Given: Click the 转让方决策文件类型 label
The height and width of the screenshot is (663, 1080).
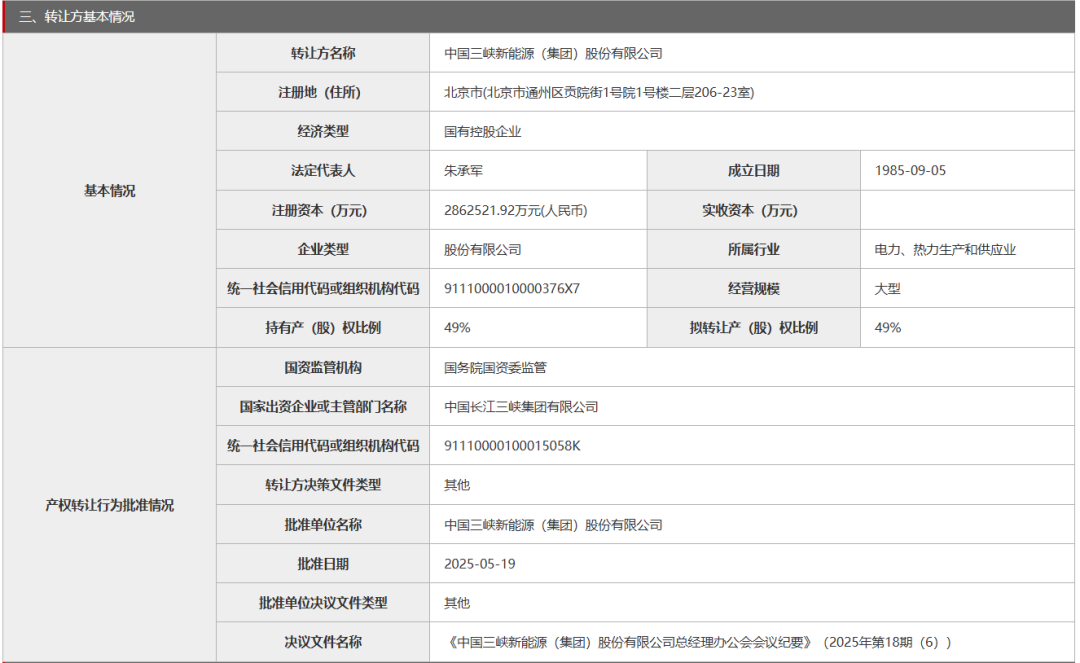Looking at the screenshot, I should [x=323, y=485].
